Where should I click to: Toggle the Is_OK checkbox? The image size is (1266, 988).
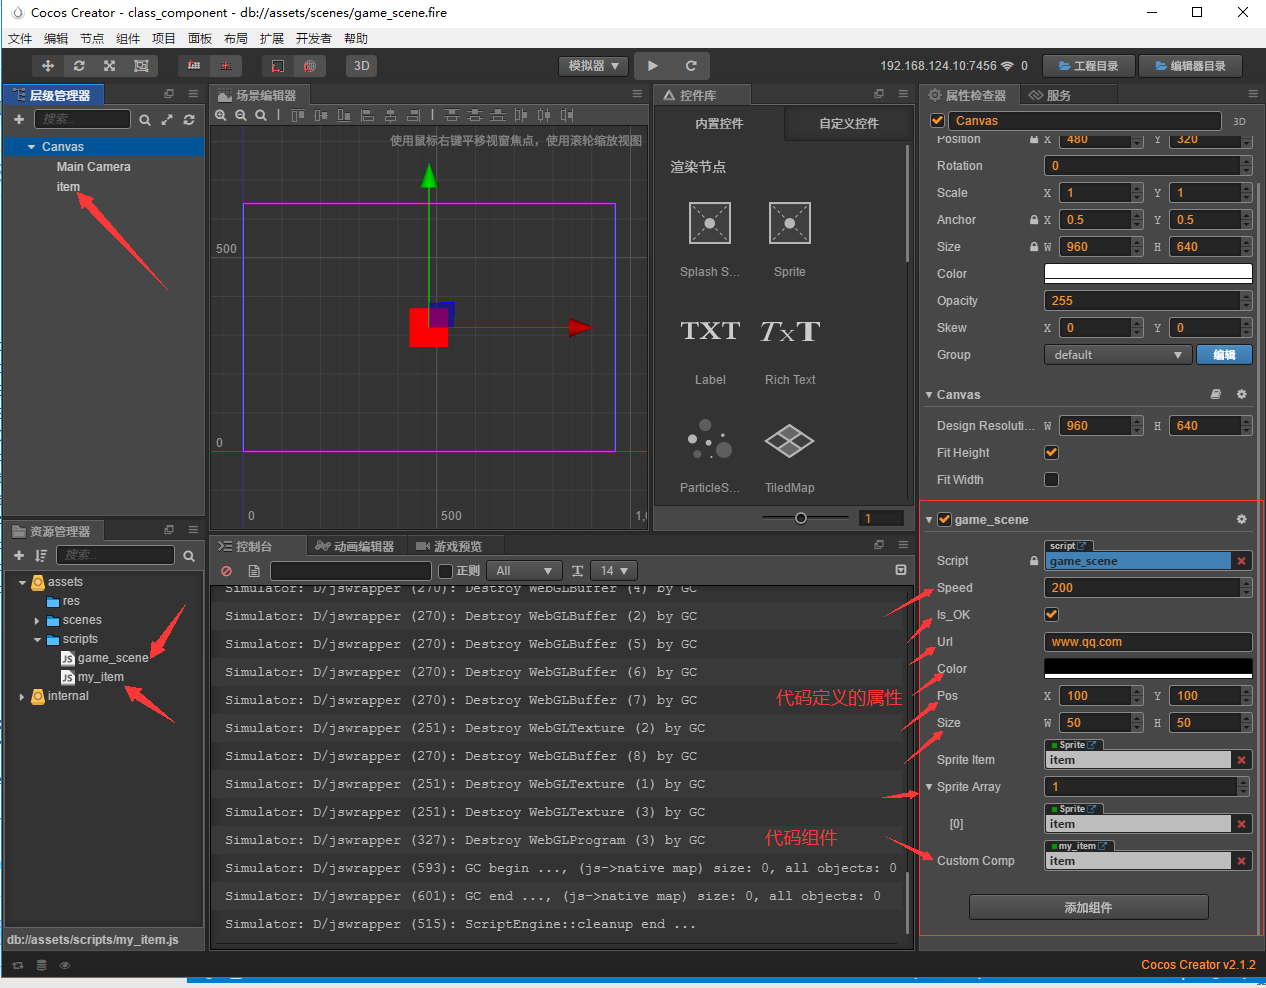[x=1051, y=614]
